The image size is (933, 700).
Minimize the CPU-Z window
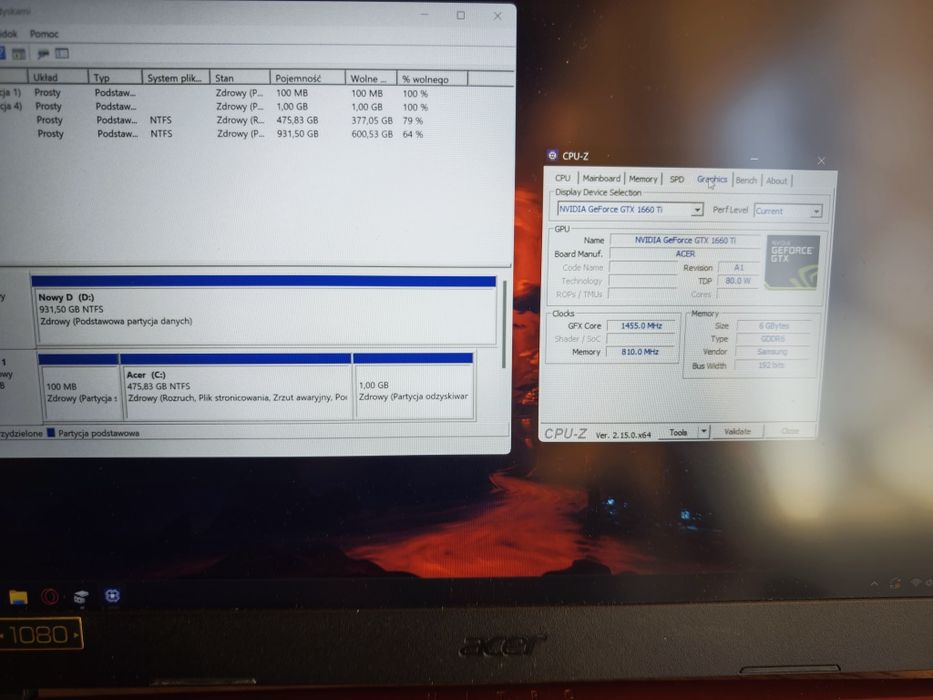(754, 159)
